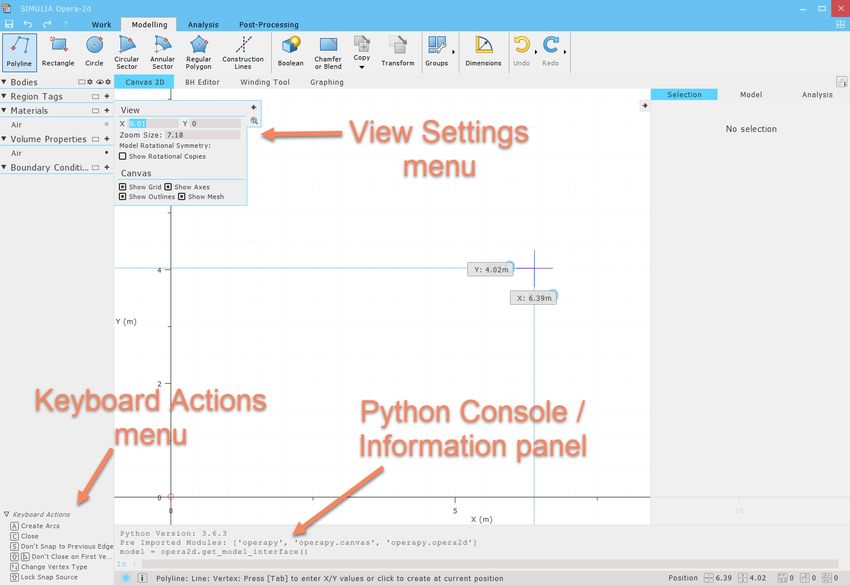Toggle Bodies visibility eye icon
Screen dimensions: 850x585
[x=99, y=82]
